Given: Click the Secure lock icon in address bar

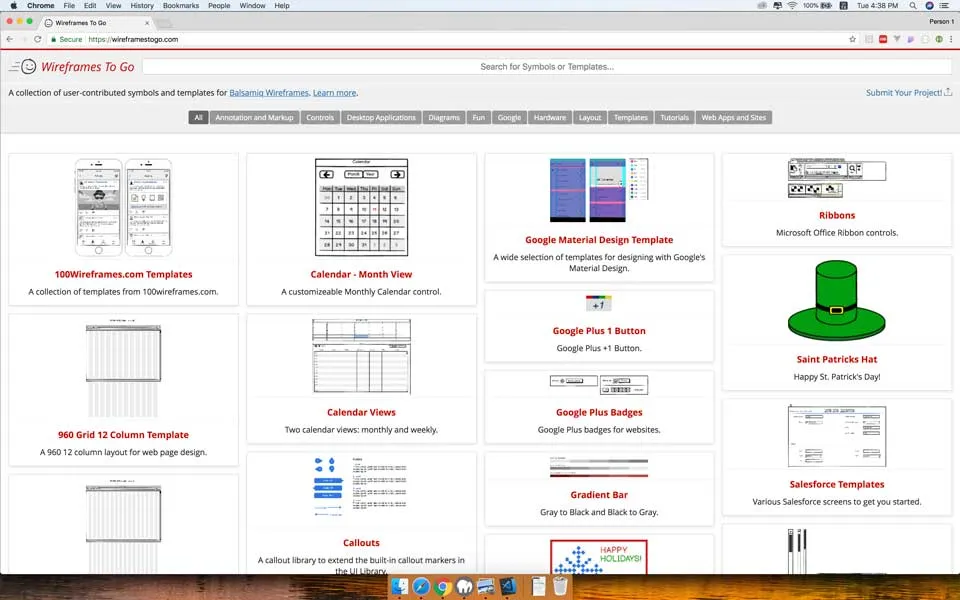Looking at the screenshot, I should coord(54,39).
